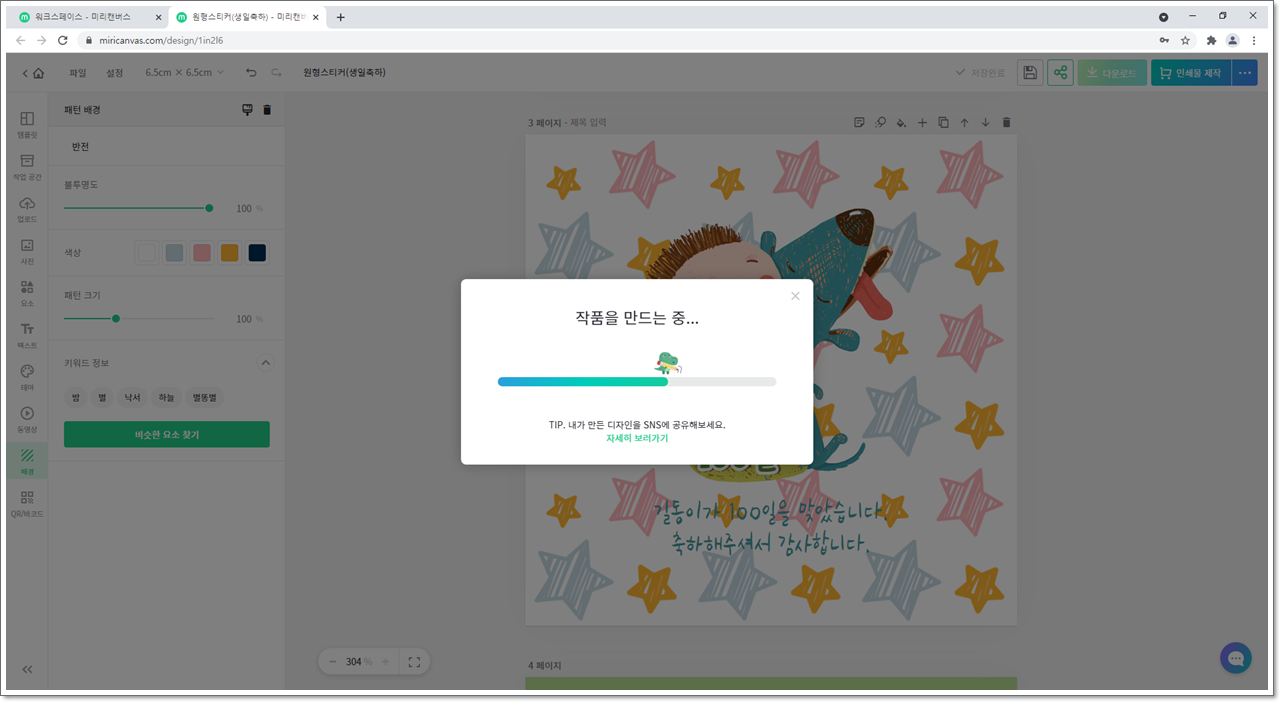Click the 별 keyword tag
Screen dimensions: 1280x702
pyautogui.click(x=102, y=397)
